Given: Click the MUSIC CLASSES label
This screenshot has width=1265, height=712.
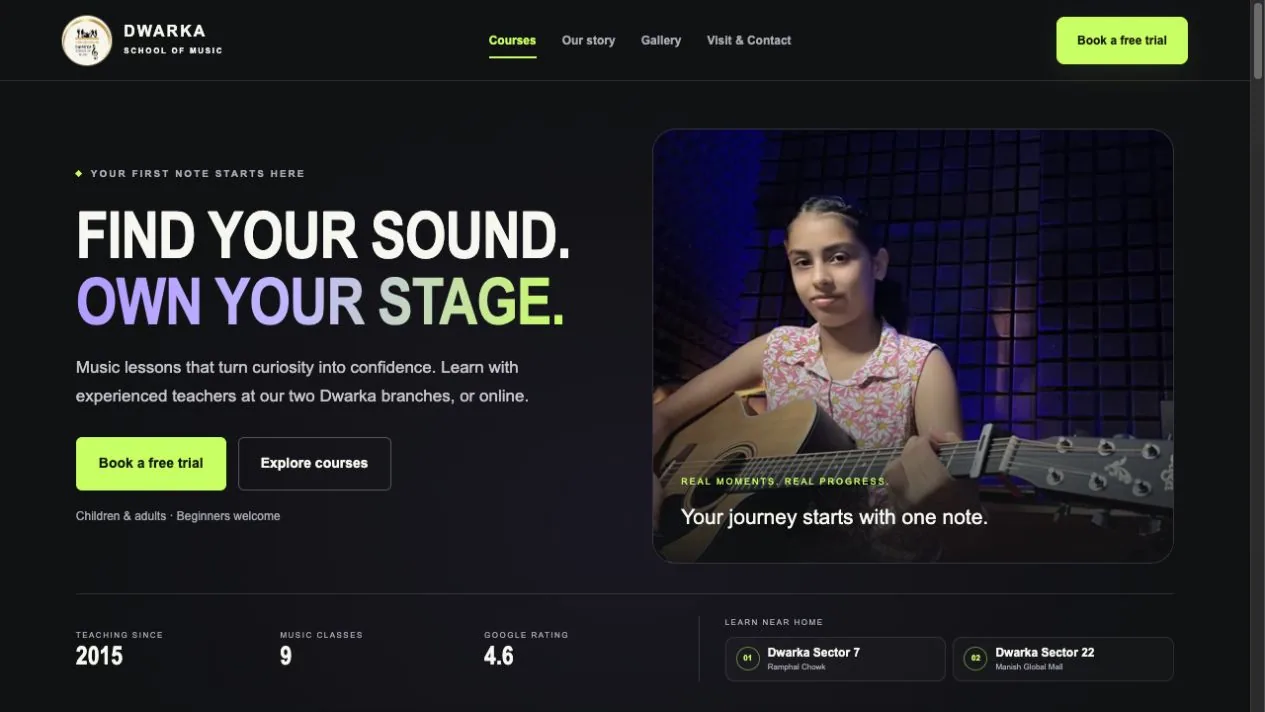Looking at the screenshot, I should (x=321, y=635).
